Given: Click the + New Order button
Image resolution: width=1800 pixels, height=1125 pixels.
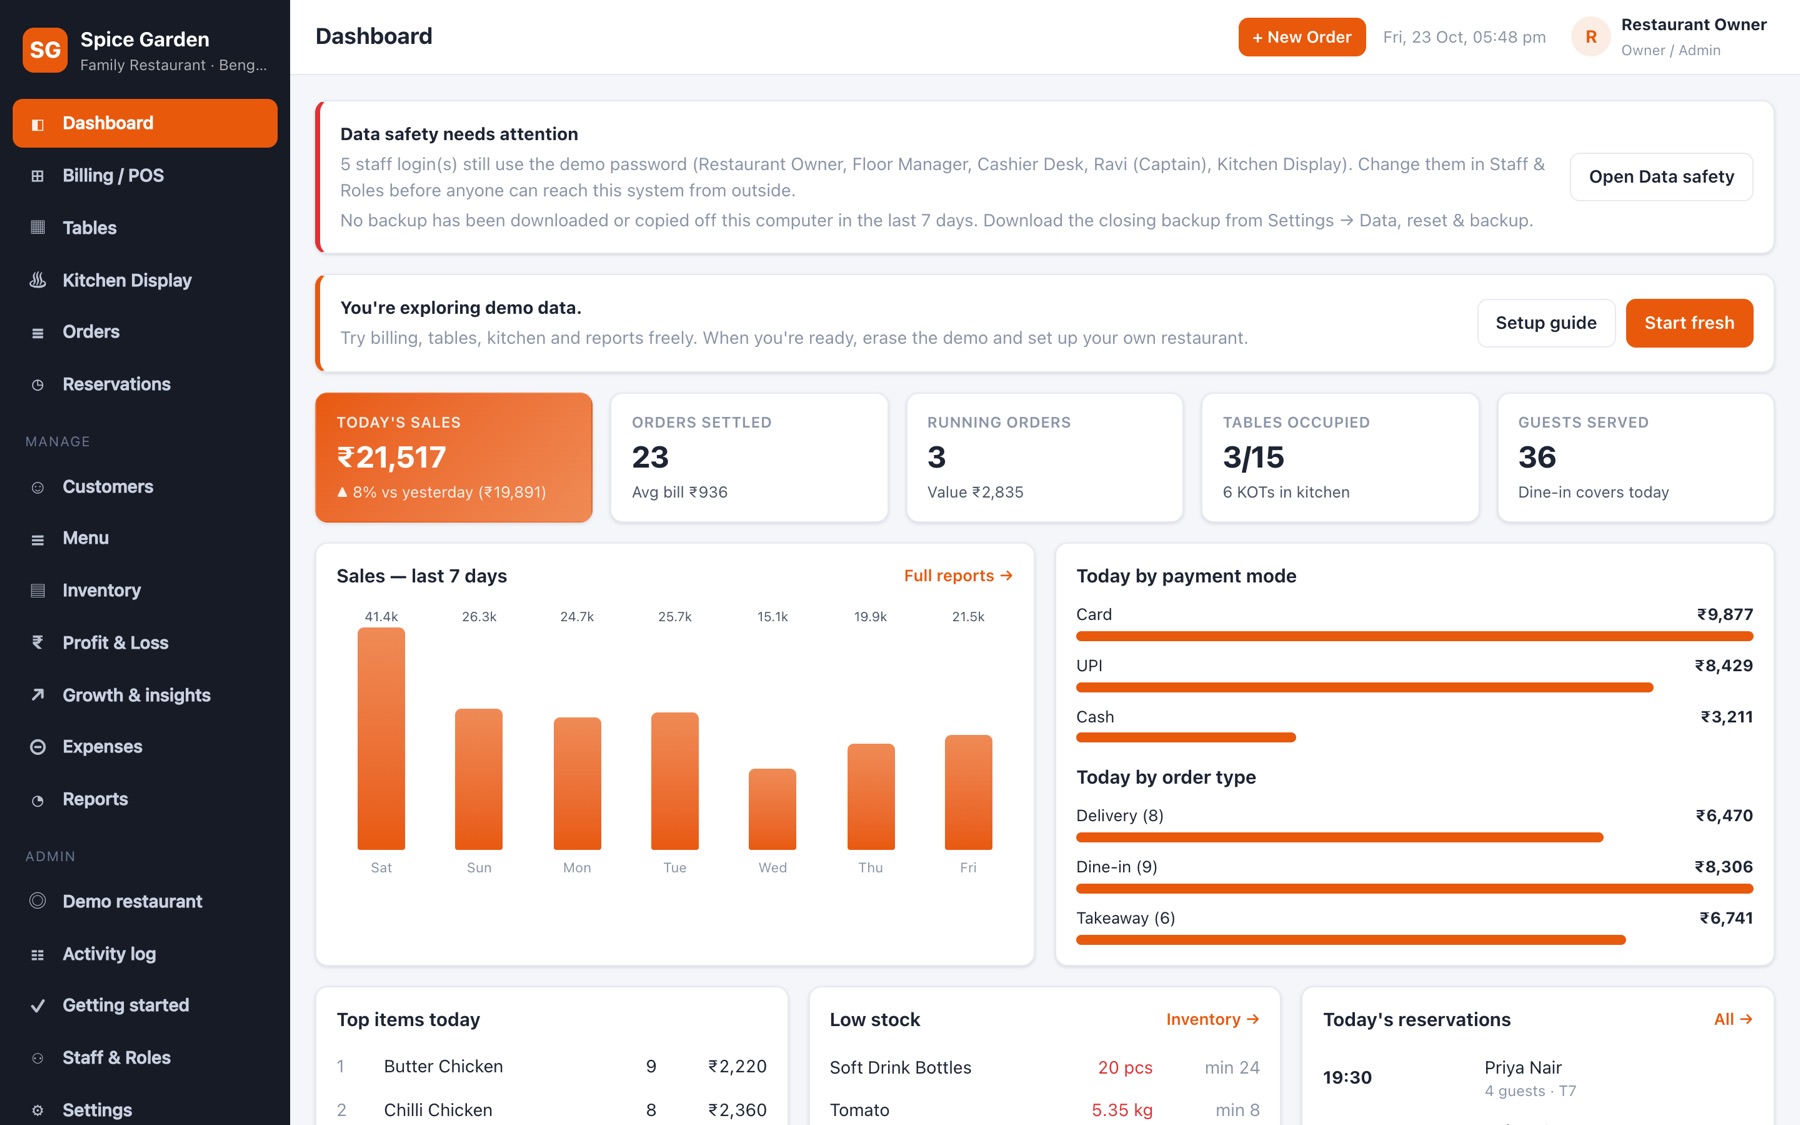Looking at the screenshot, I should pos(1301,37).
